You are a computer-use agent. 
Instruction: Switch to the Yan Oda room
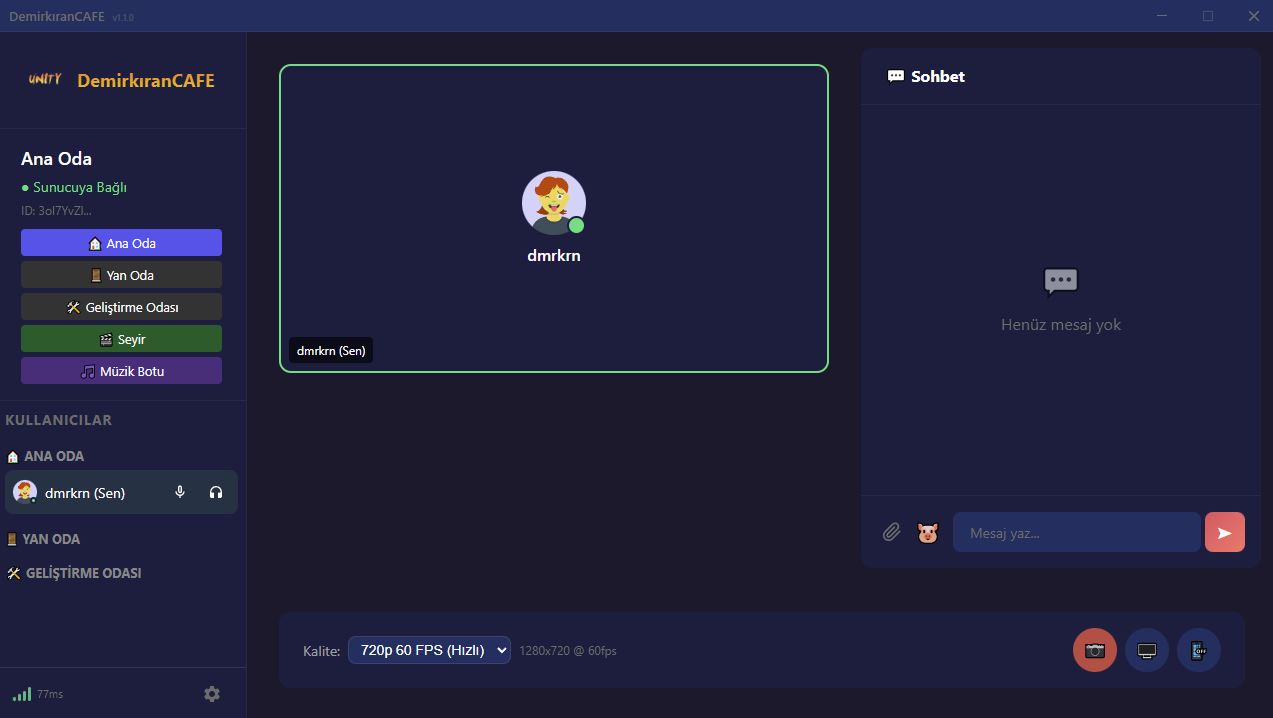coord(121,275)
